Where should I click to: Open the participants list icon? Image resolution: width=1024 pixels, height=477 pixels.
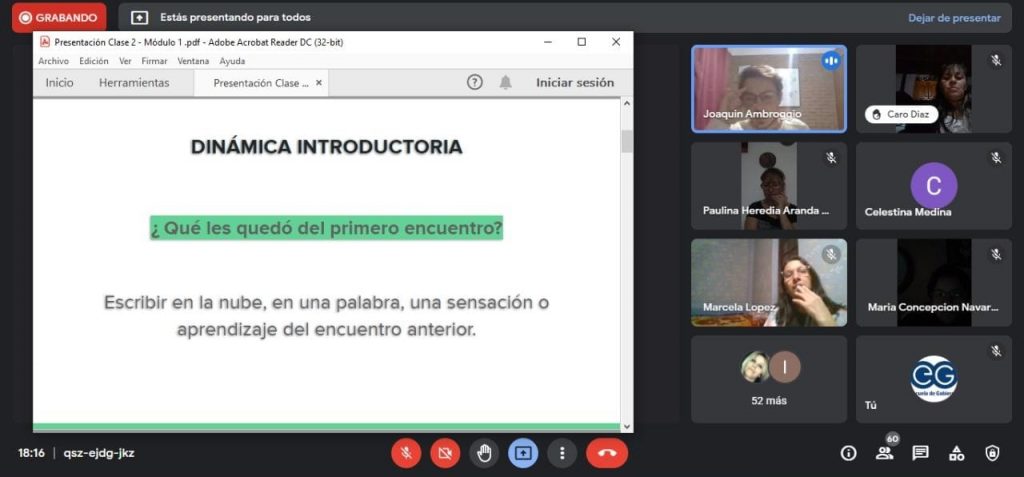pos(884,453)
